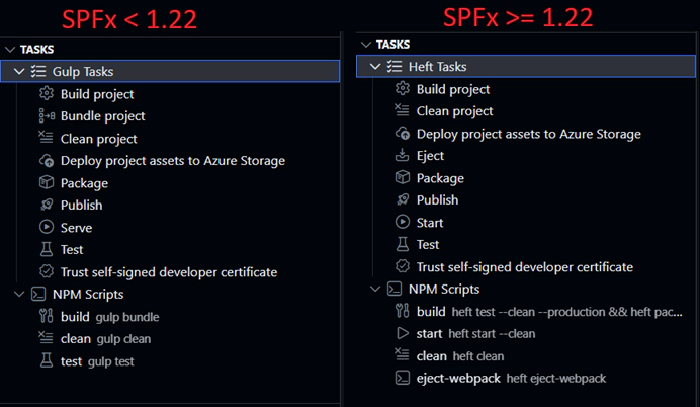
Task: Click the Serve play icon under Gulp Tasks
Action: tap(46, 227)
